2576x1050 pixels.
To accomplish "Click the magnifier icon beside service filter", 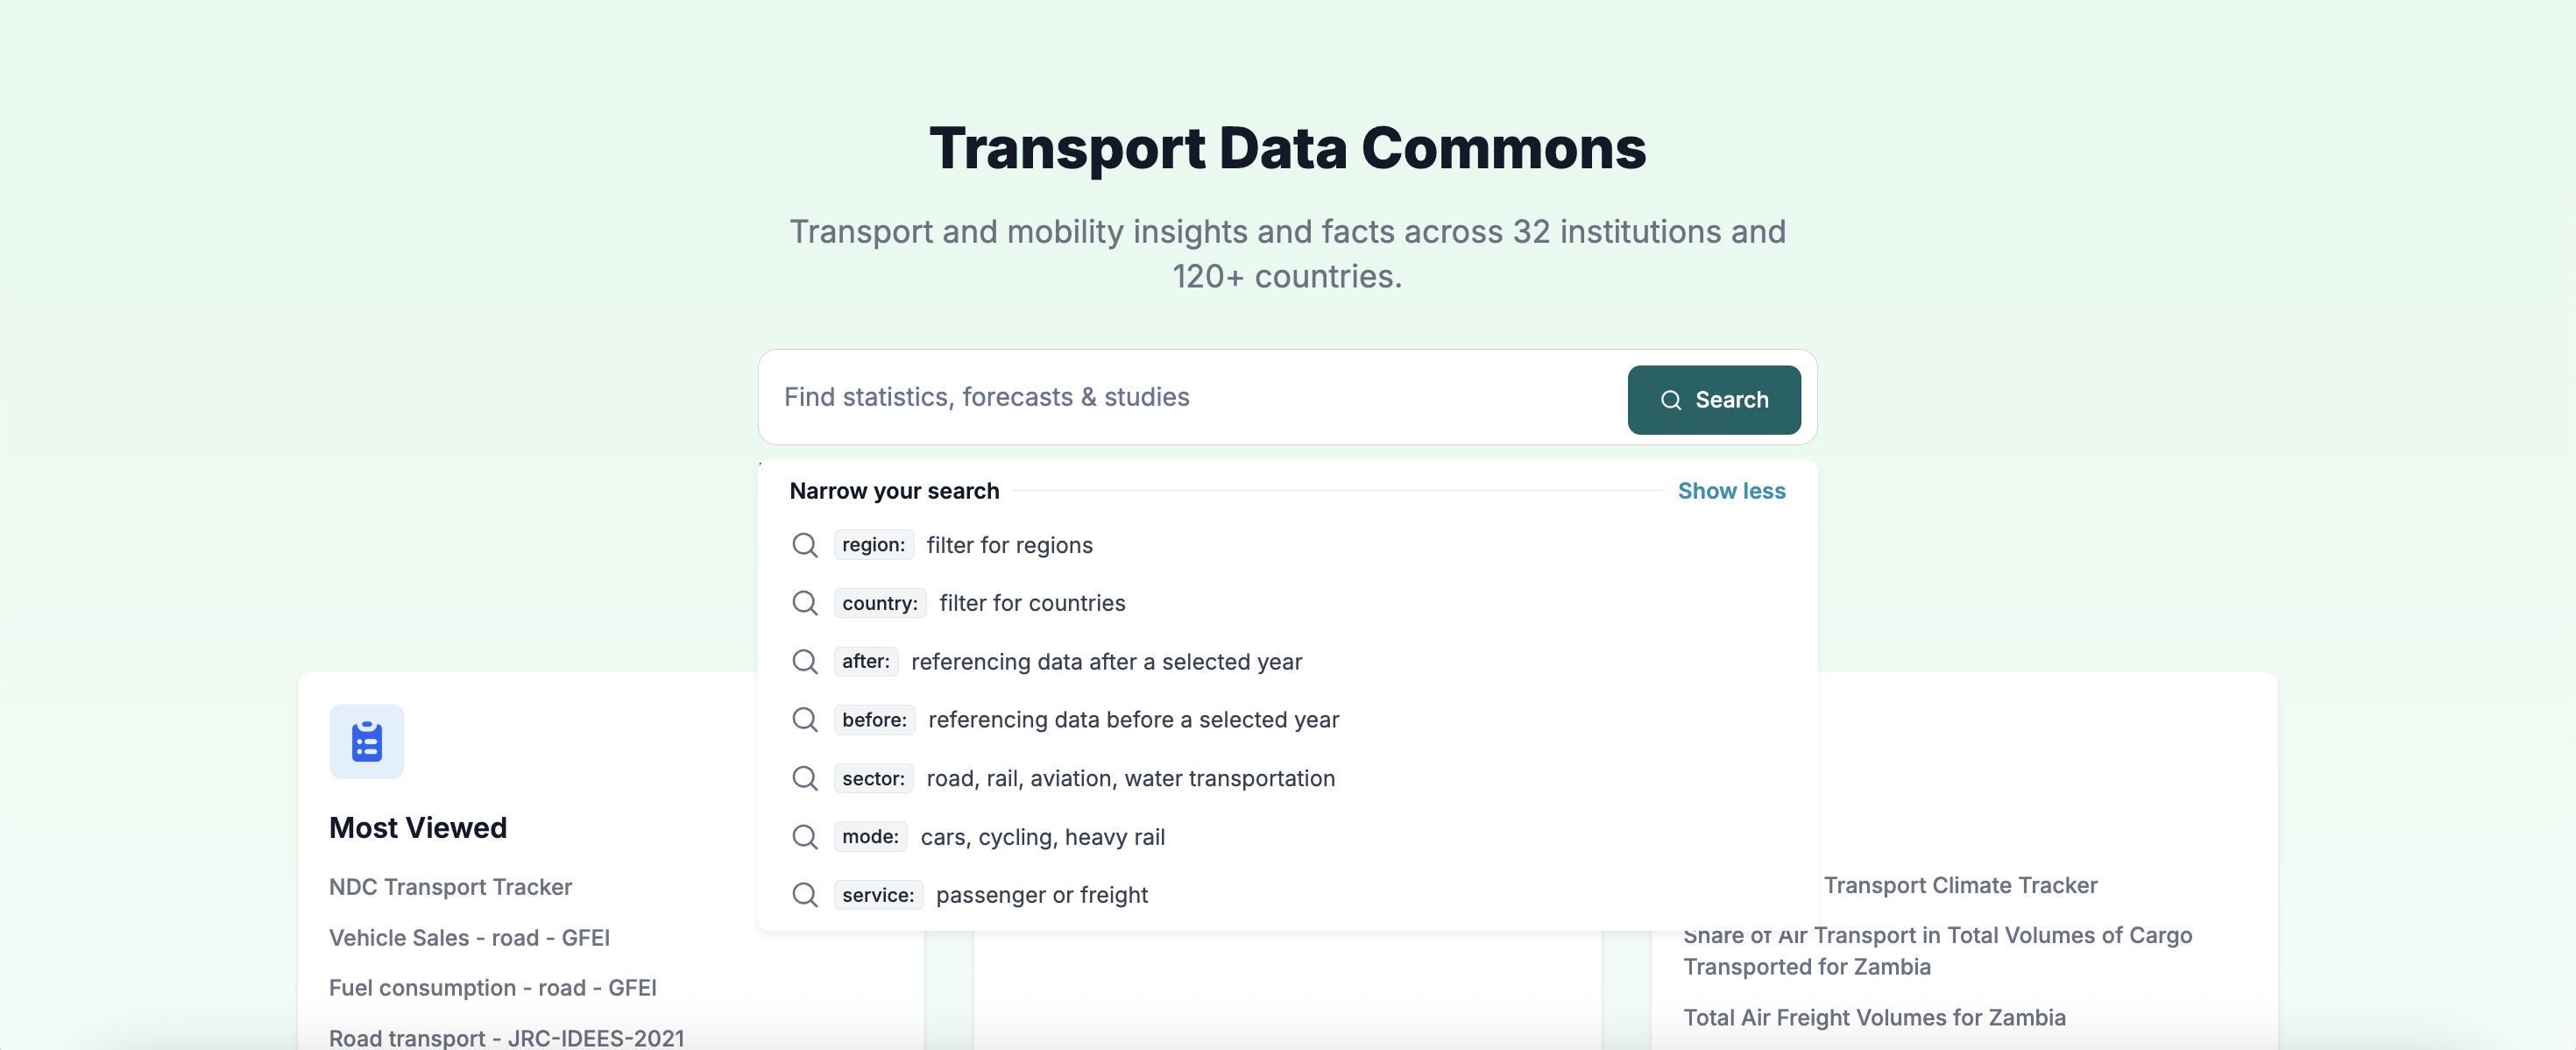I will 805,894.
